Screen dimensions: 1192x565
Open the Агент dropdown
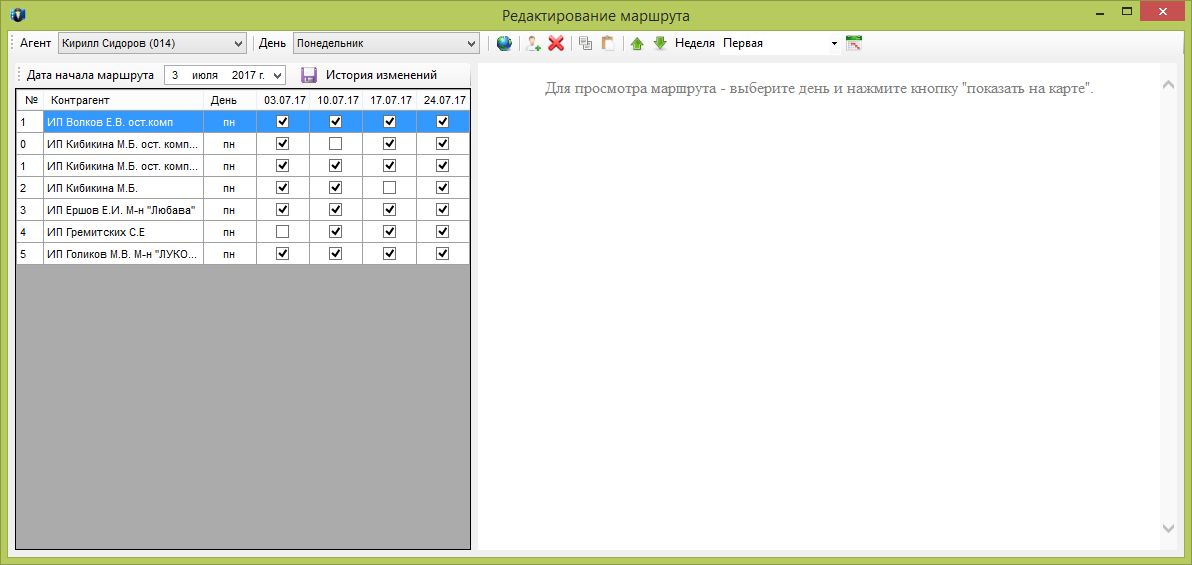pos(152,43)
